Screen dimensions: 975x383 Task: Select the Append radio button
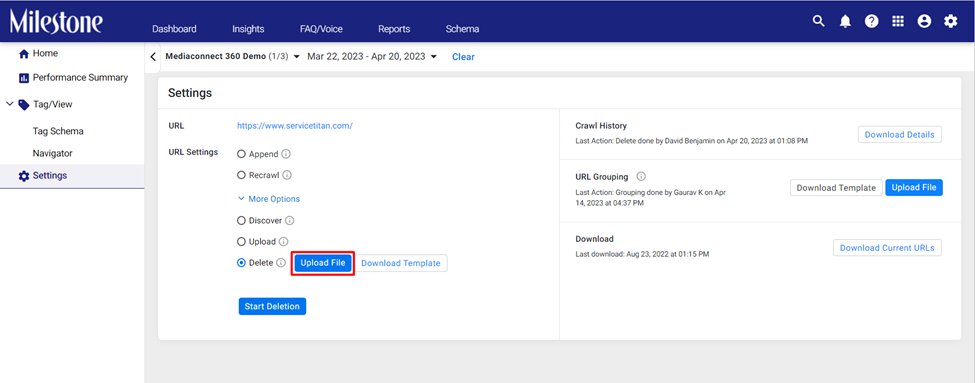pyautogui.click(x=241, y=154)
